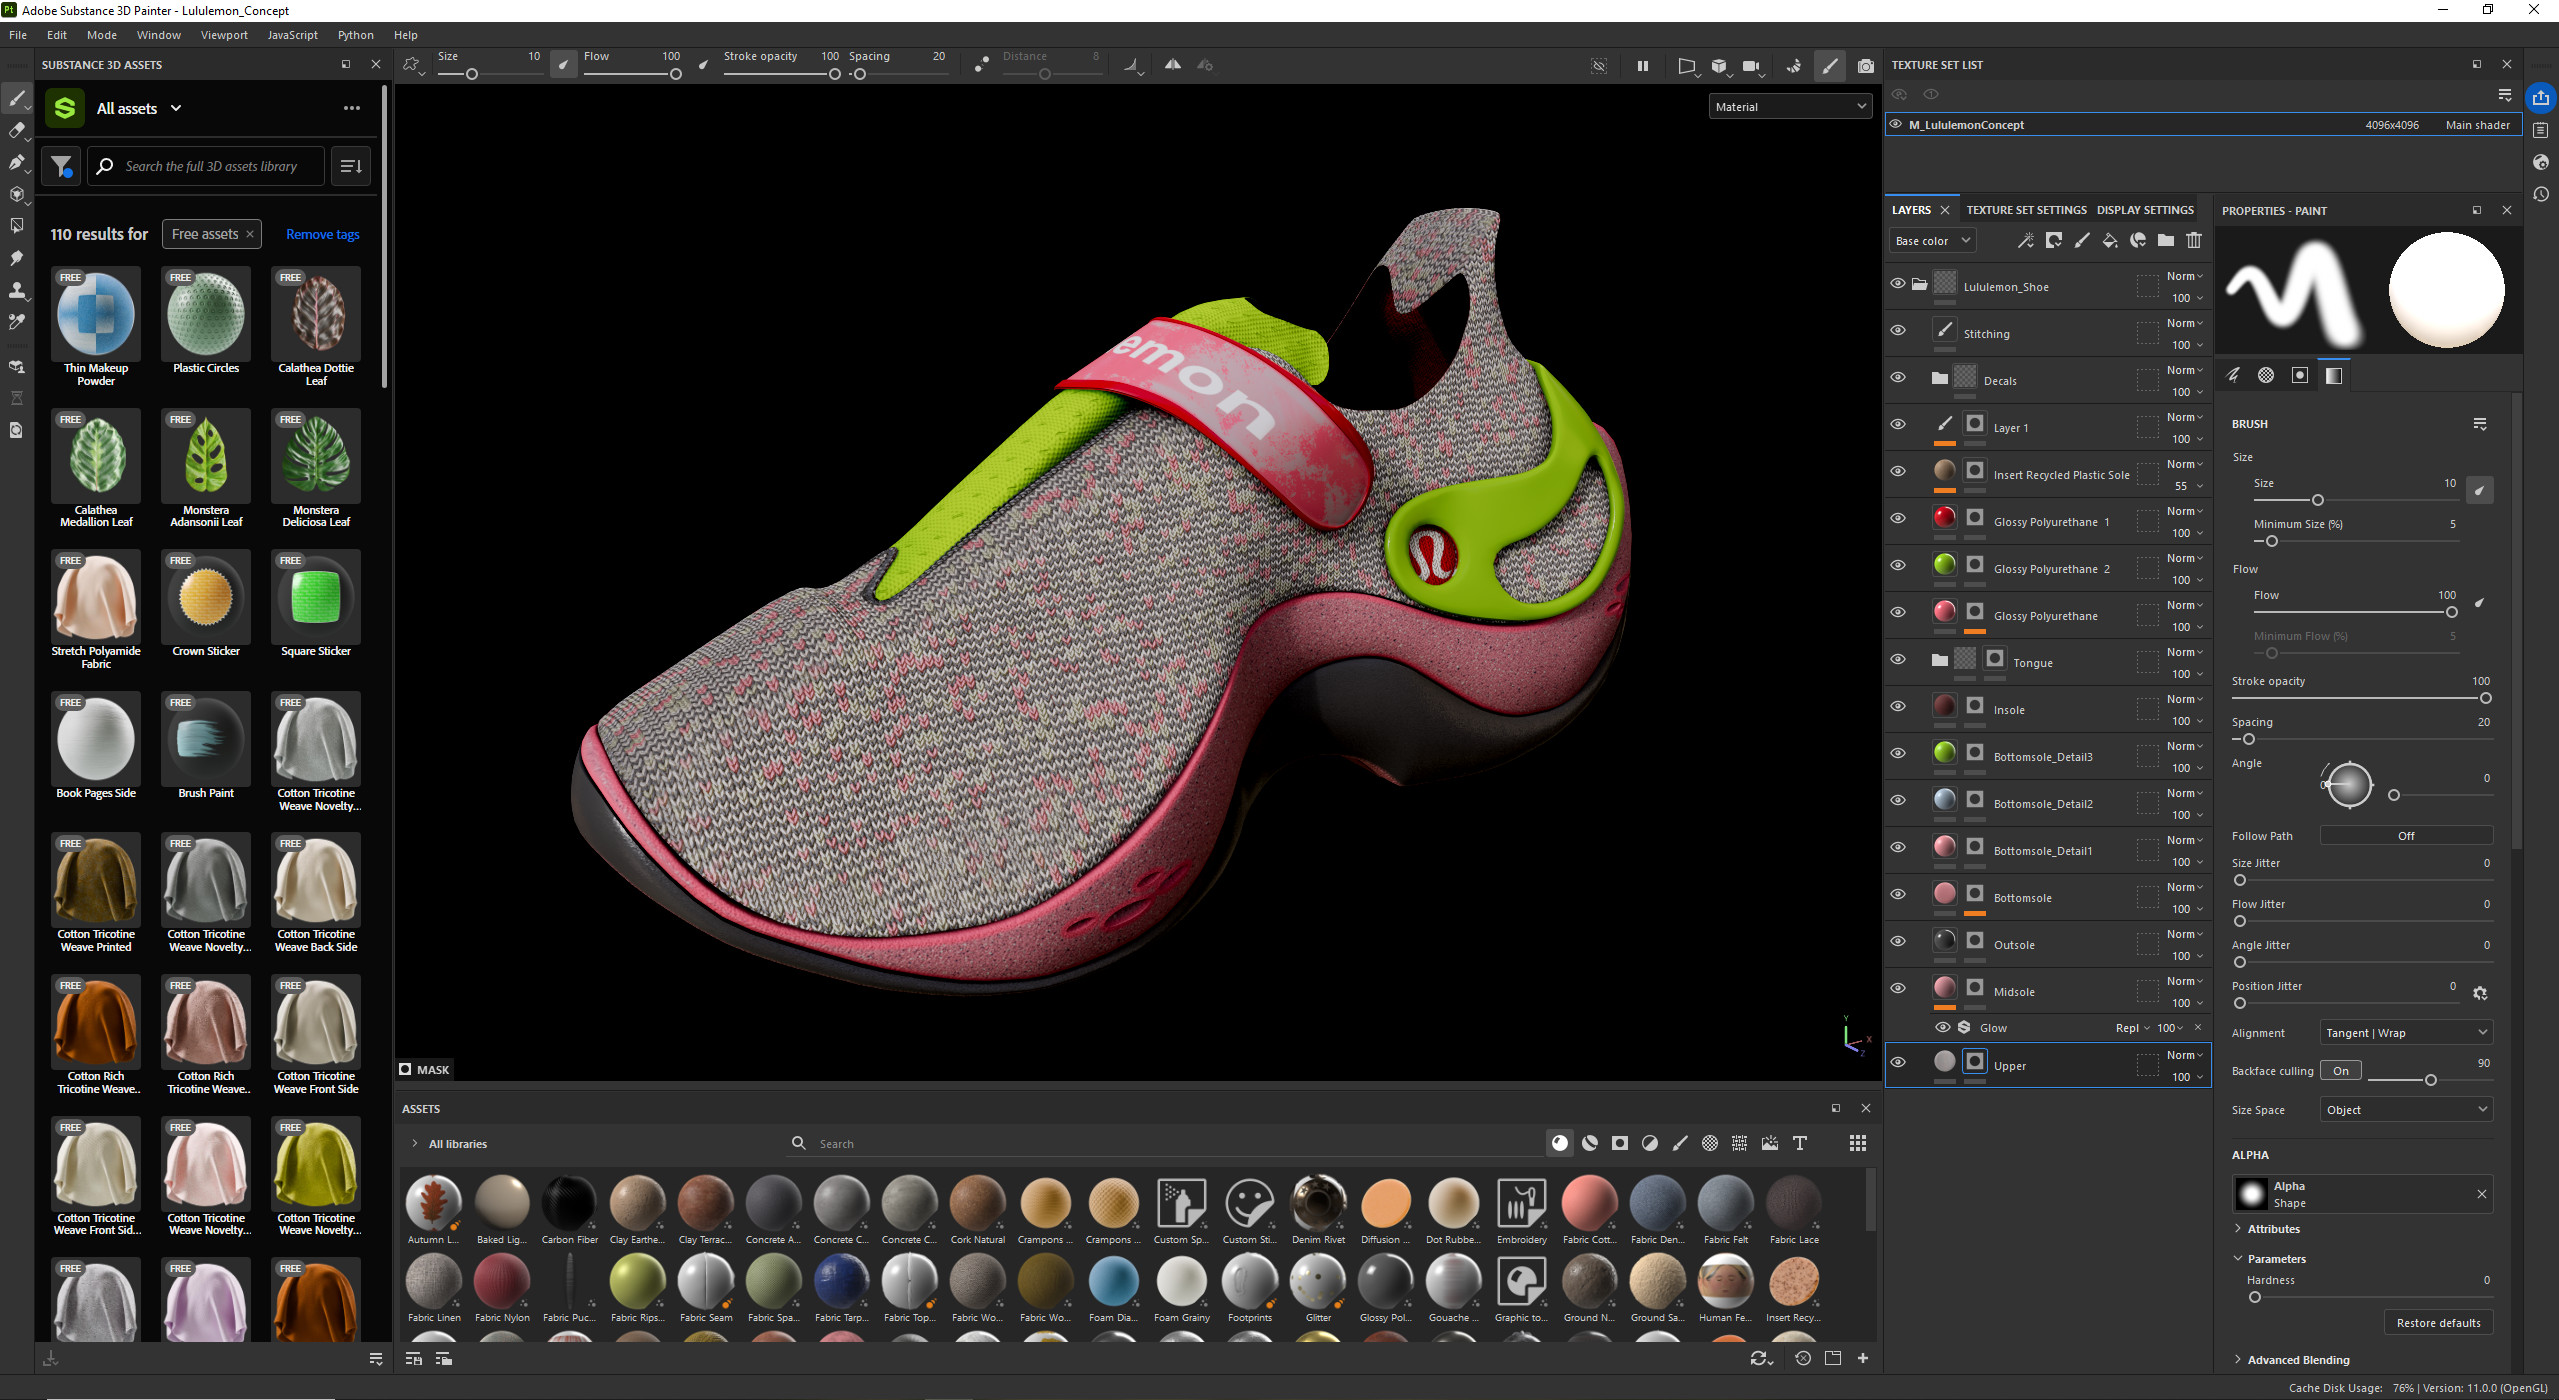Switch to Texture Set Settings tab
Viewport: 2559px width, 1400px height.
coord(2025,210)
